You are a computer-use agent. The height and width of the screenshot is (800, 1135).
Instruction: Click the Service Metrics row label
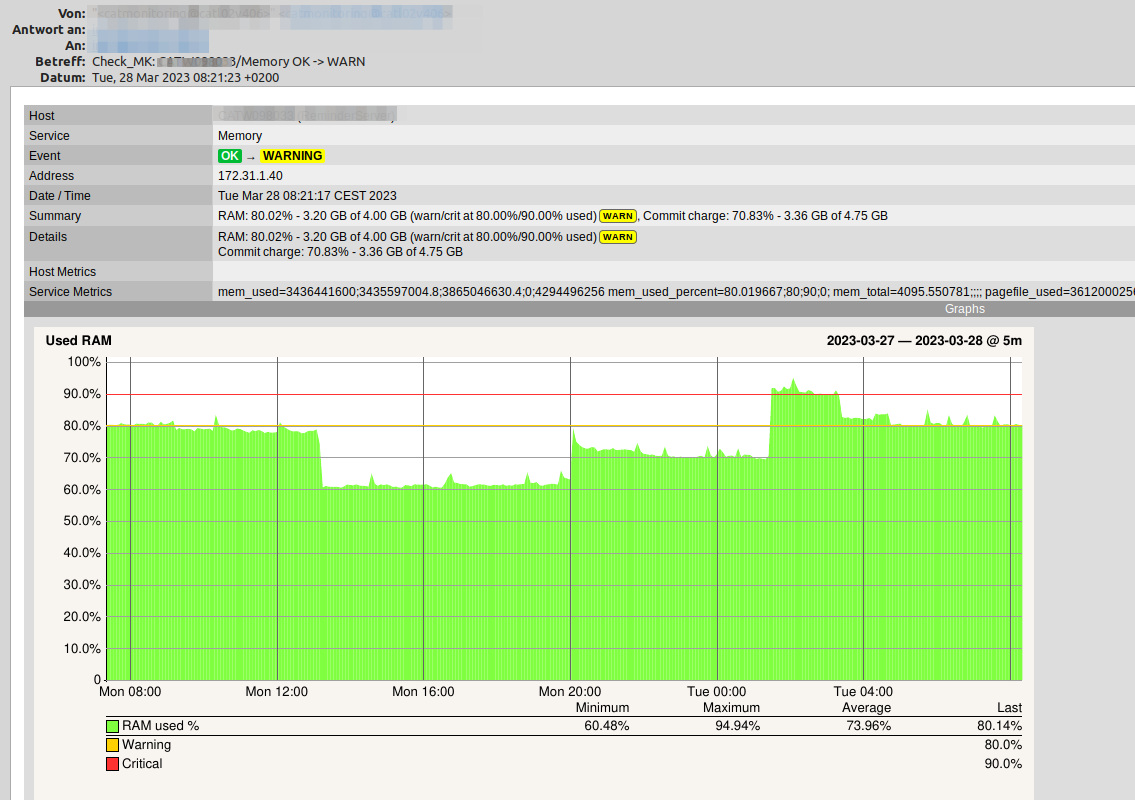(70, 292)
